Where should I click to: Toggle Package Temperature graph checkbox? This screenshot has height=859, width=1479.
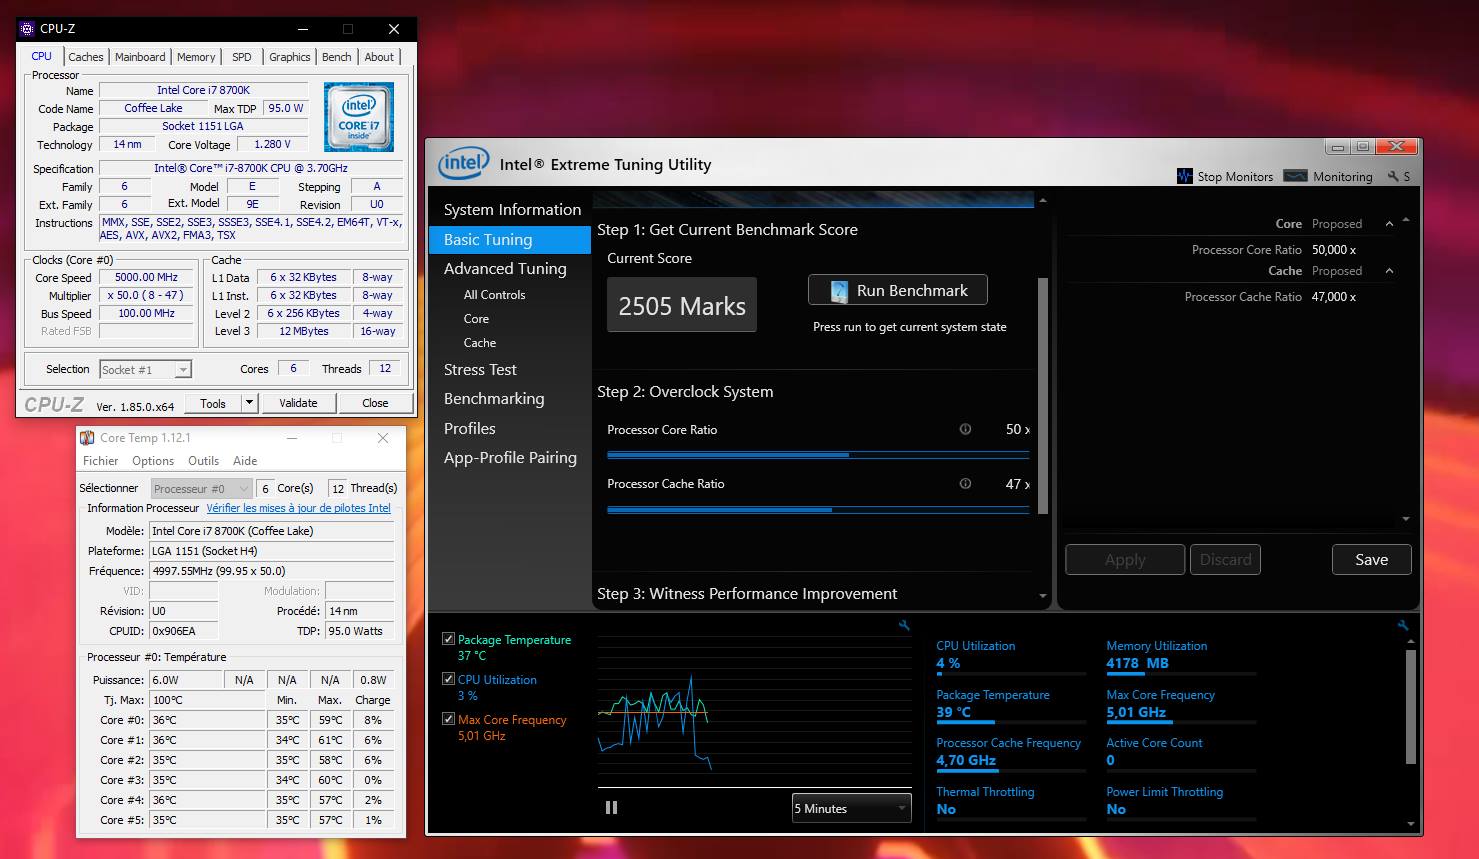click(x=448, y=639)
